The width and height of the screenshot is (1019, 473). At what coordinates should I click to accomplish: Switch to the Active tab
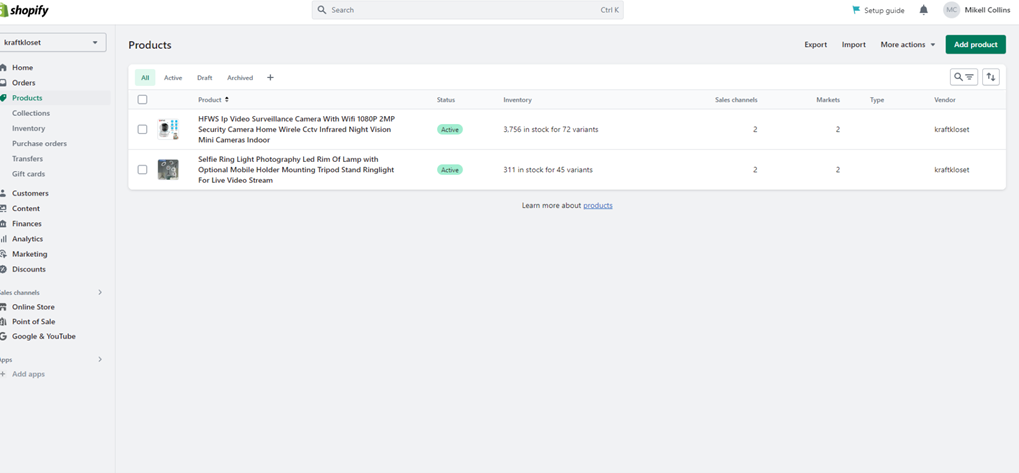point(173,78)
